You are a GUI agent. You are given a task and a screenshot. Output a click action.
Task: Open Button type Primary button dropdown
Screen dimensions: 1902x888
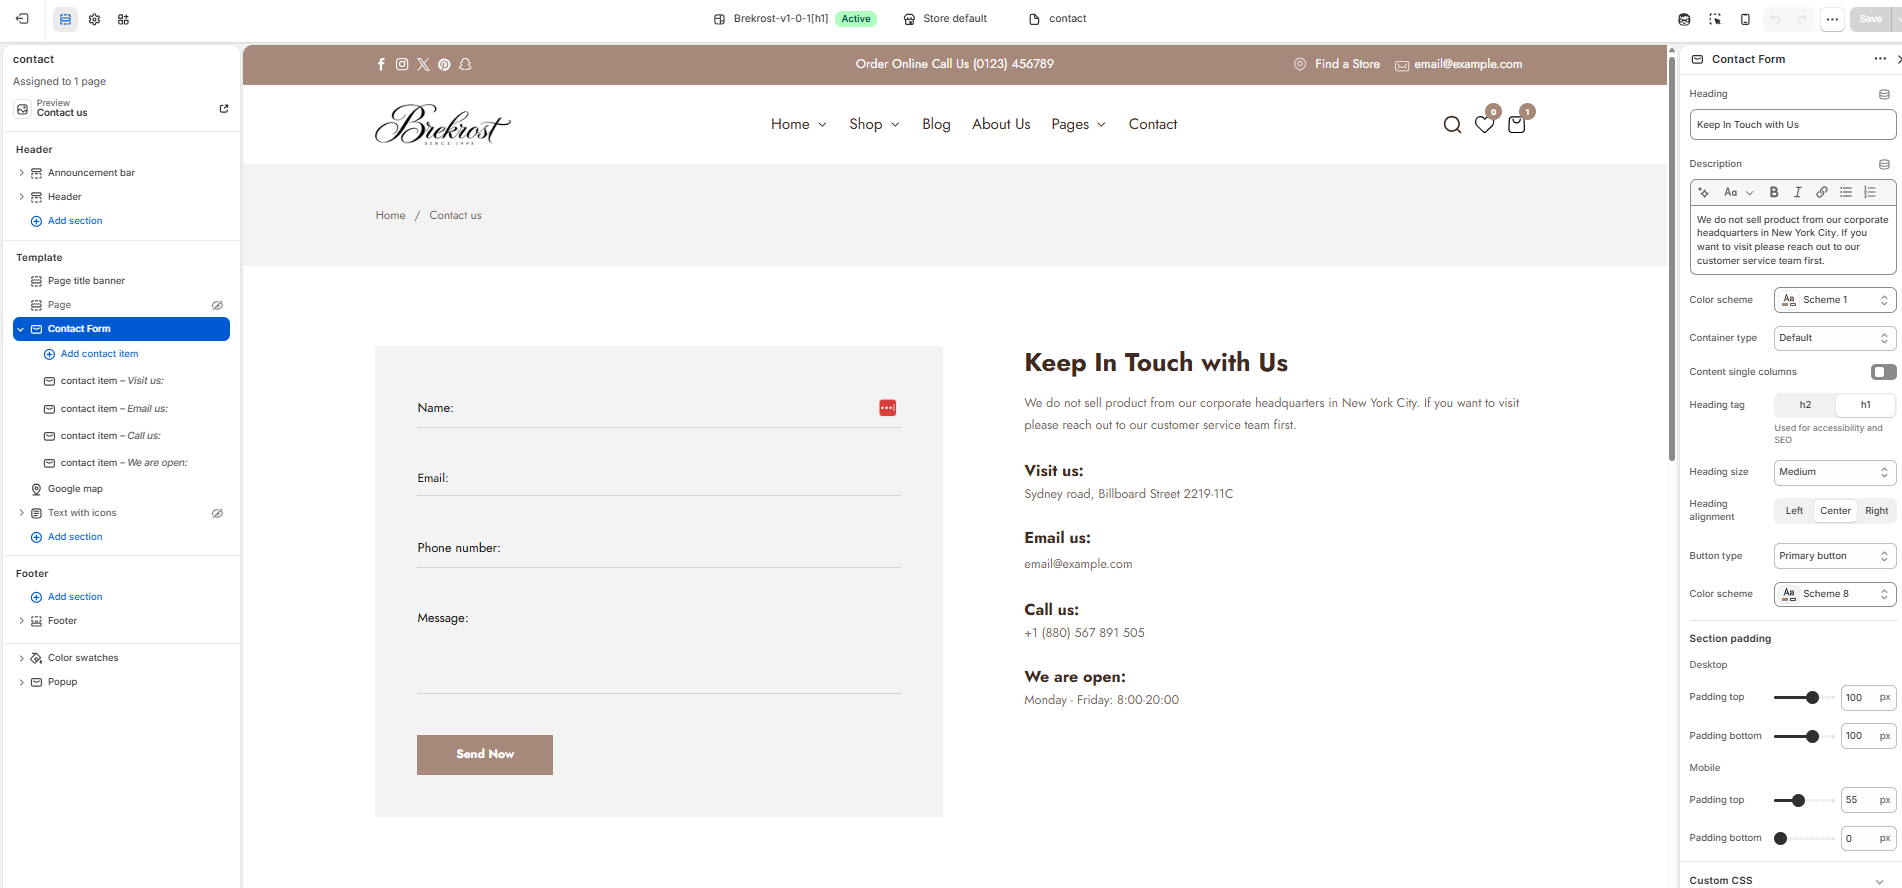point(1835,556)
